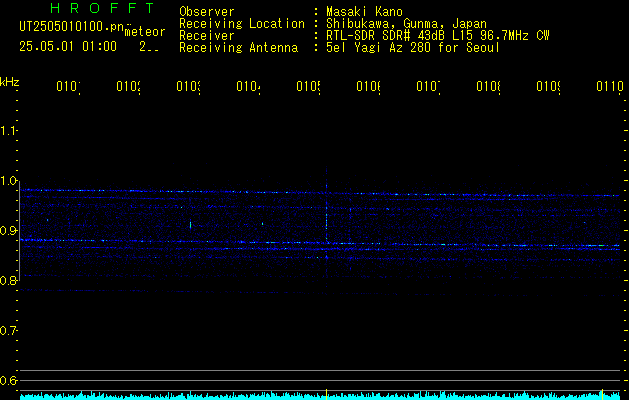Click the 0110 time marker
Viewport: 629px width, 400px height.
click(x=610, y=86)
